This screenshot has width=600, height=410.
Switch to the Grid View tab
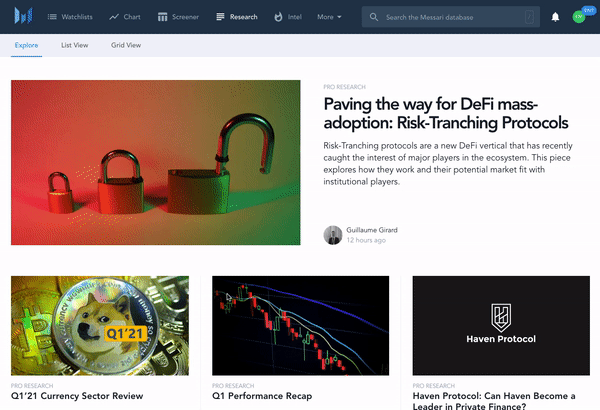(126, 45)
